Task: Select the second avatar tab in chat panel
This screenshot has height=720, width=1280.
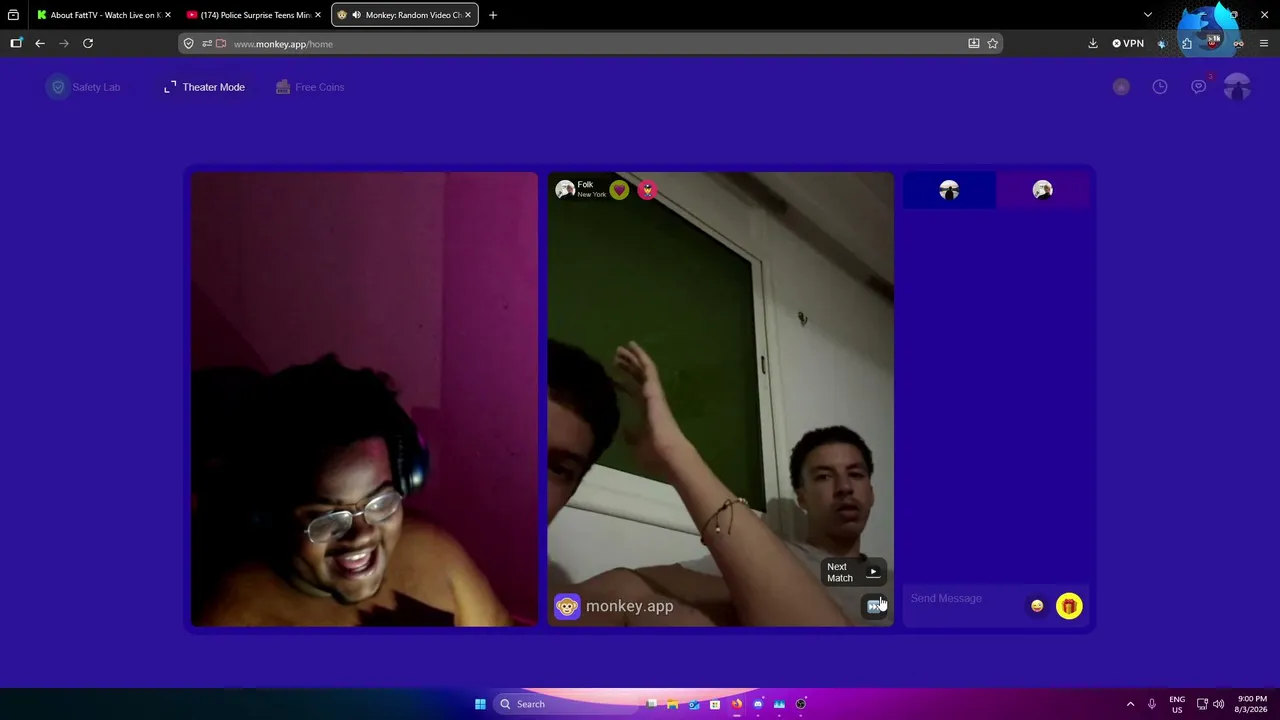Action: click(1042, 190)
